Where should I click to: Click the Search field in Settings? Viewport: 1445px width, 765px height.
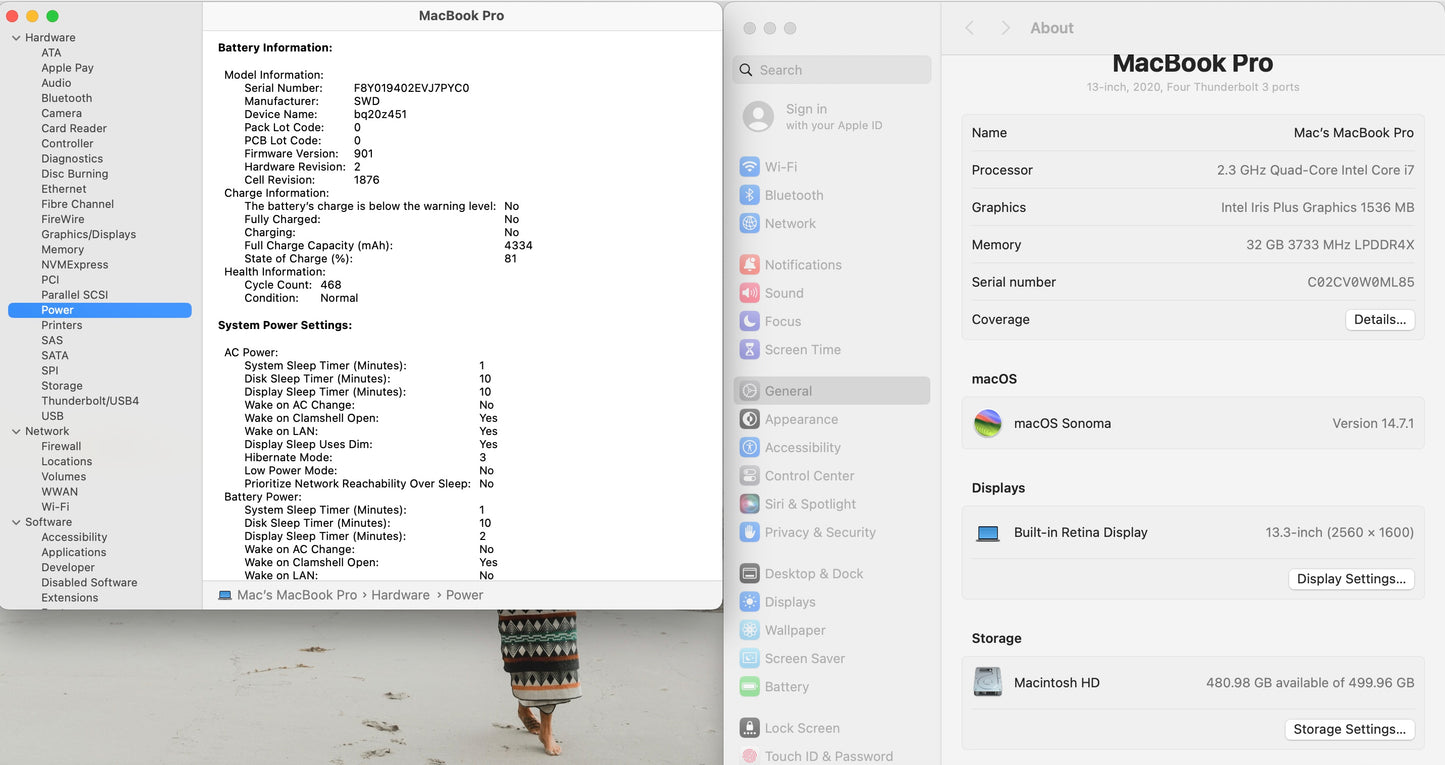point(832,70)
